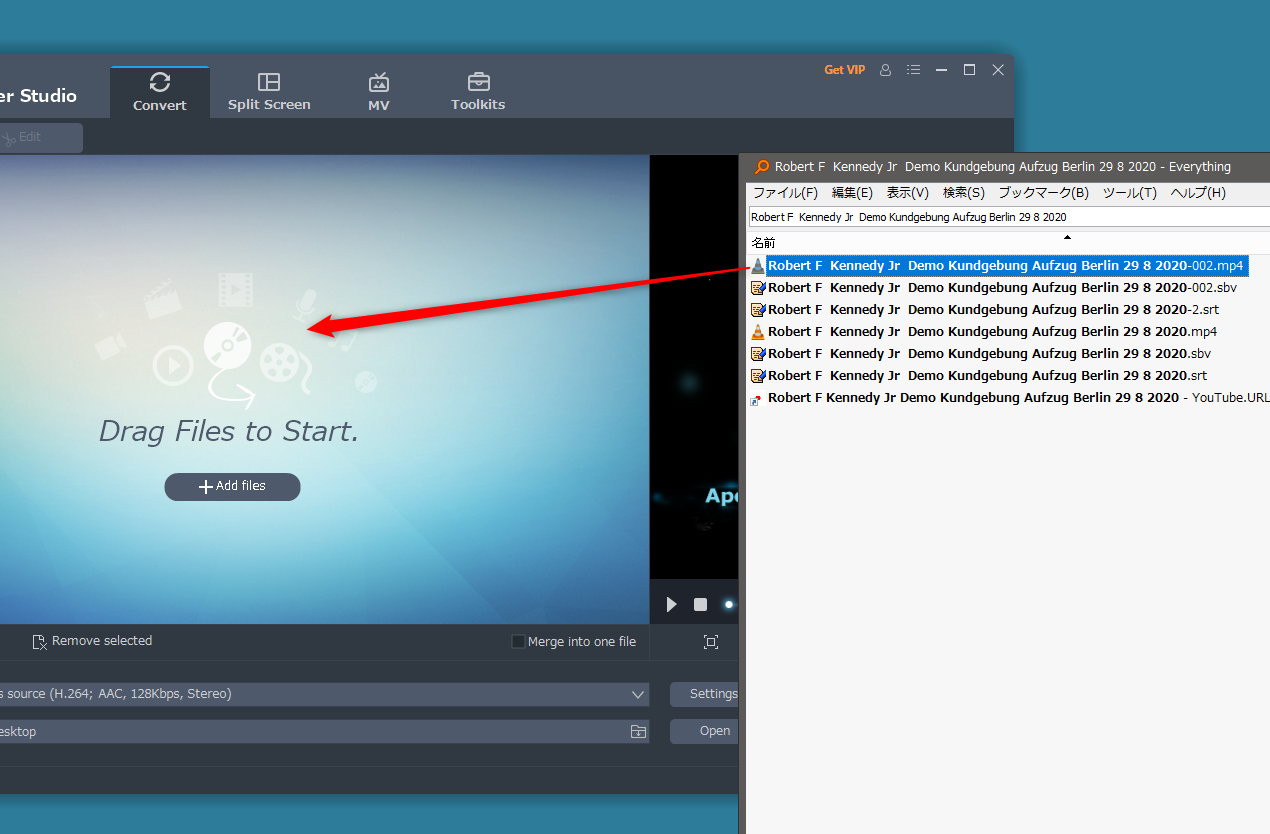Click the Get VIP link

point(844,70)
